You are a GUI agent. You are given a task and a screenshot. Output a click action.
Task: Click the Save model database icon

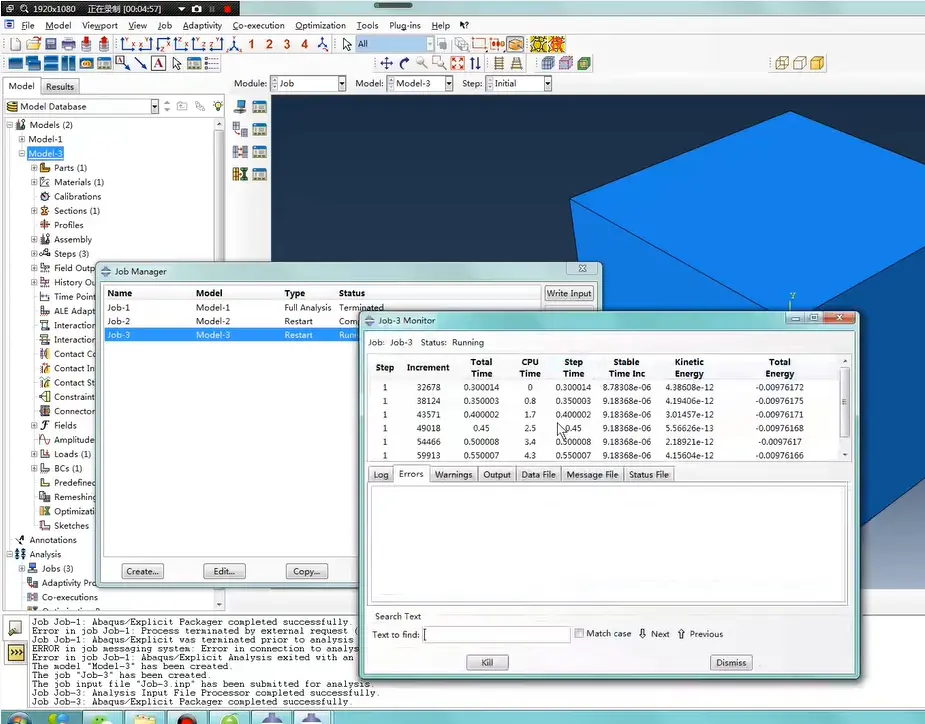[51, 44]
